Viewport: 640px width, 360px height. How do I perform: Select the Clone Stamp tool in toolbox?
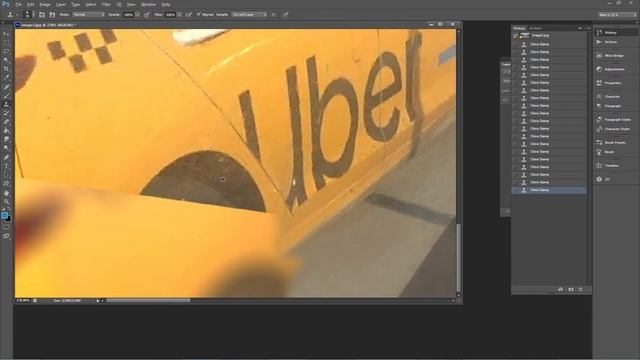click(6, 104)
